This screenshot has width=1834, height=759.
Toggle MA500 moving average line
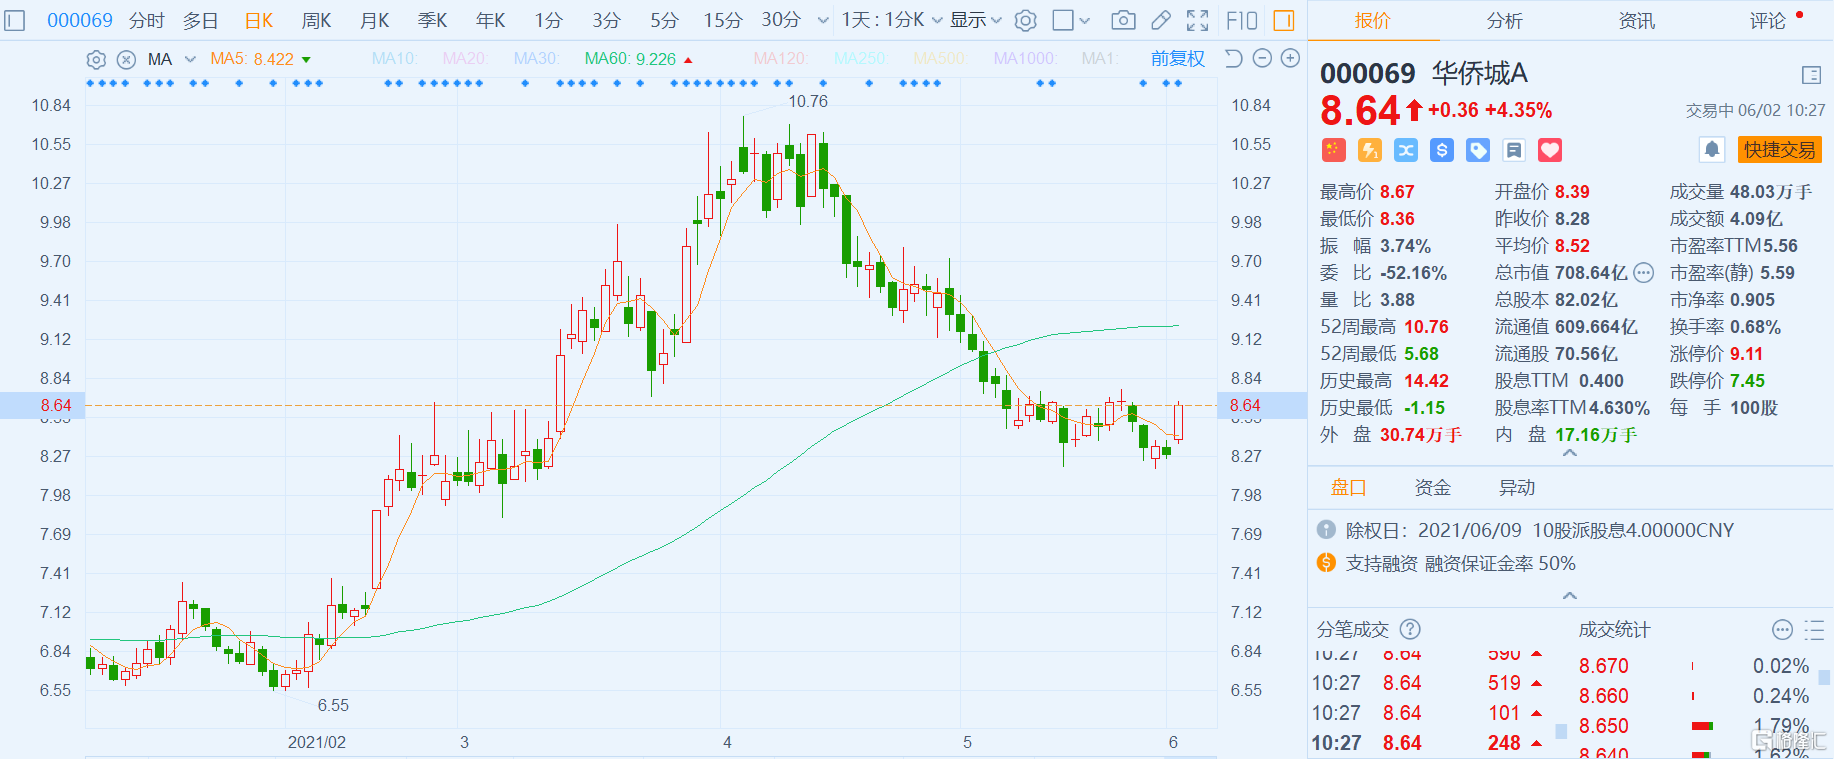[940, 59]
